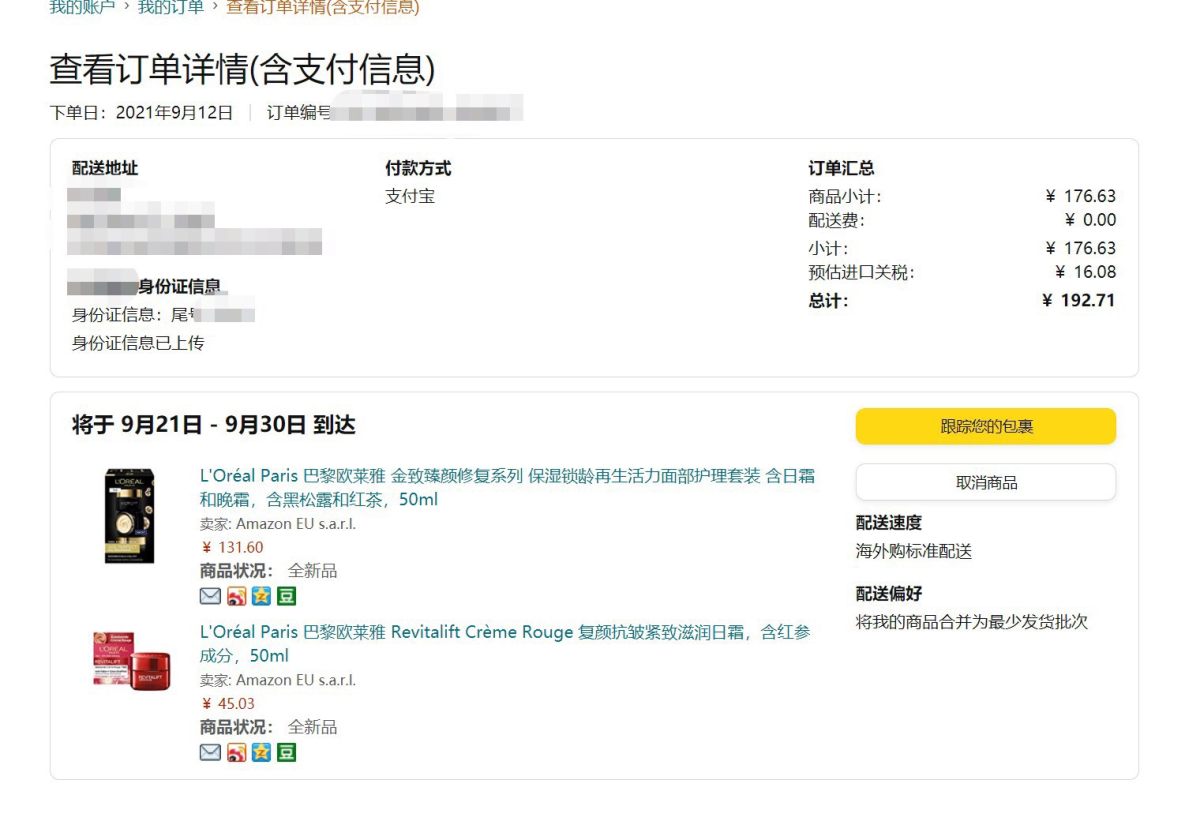The height and width of the screenshot is (825, 1200).
Task: Select the 身份证信息已上传 status text
Action: tap(138, 343)
